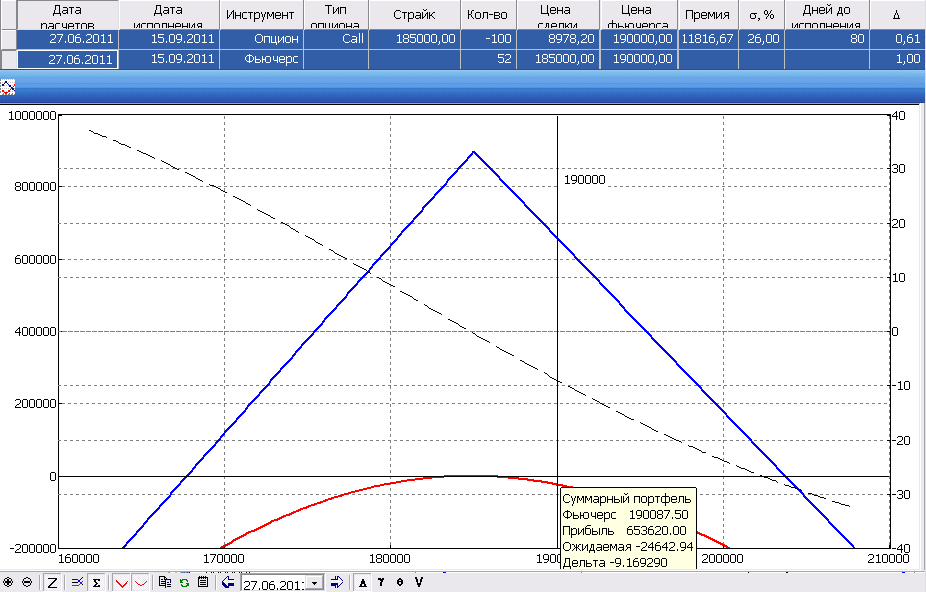The image size is (926, 592).
Task: Click the Страйк column header
Action: point(413,15)
